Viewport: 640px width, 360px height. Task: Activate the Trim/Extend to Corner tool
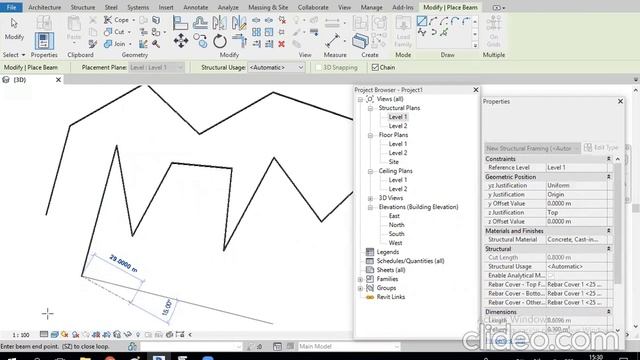click(x=239, y=41)
